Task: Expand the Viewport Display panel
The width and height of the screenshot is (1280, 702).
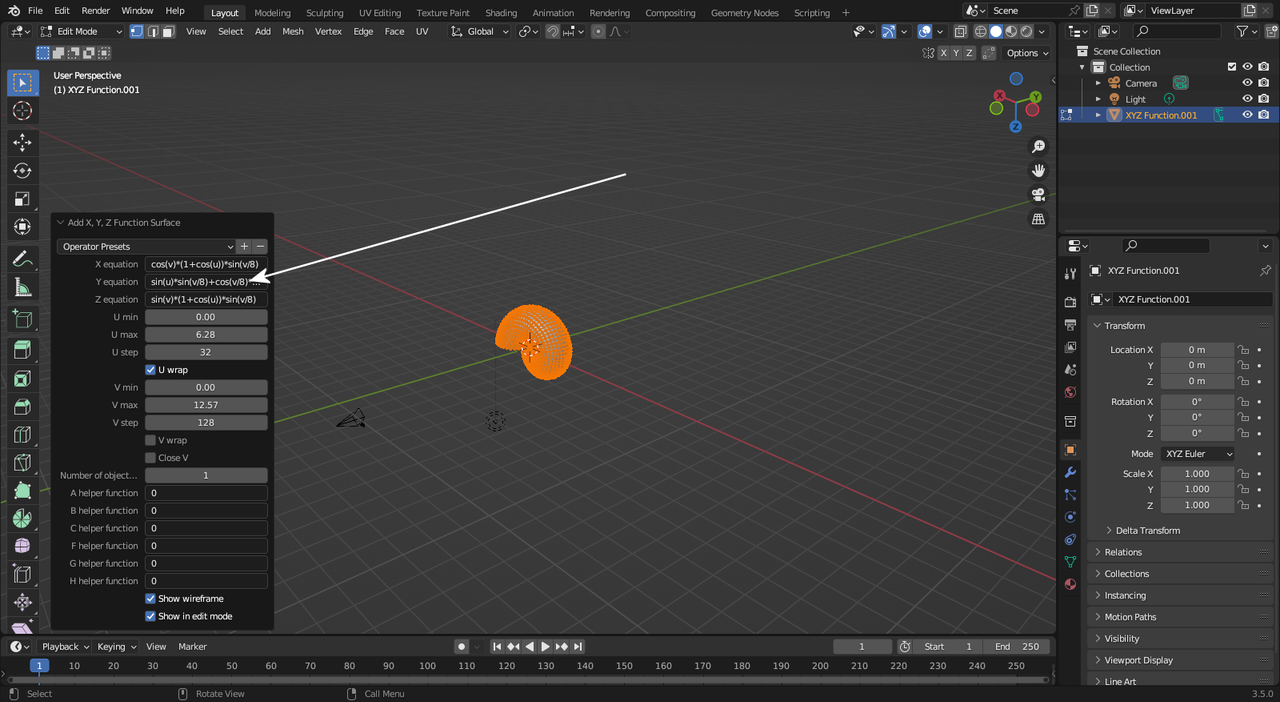Action: click(1139, 660)
